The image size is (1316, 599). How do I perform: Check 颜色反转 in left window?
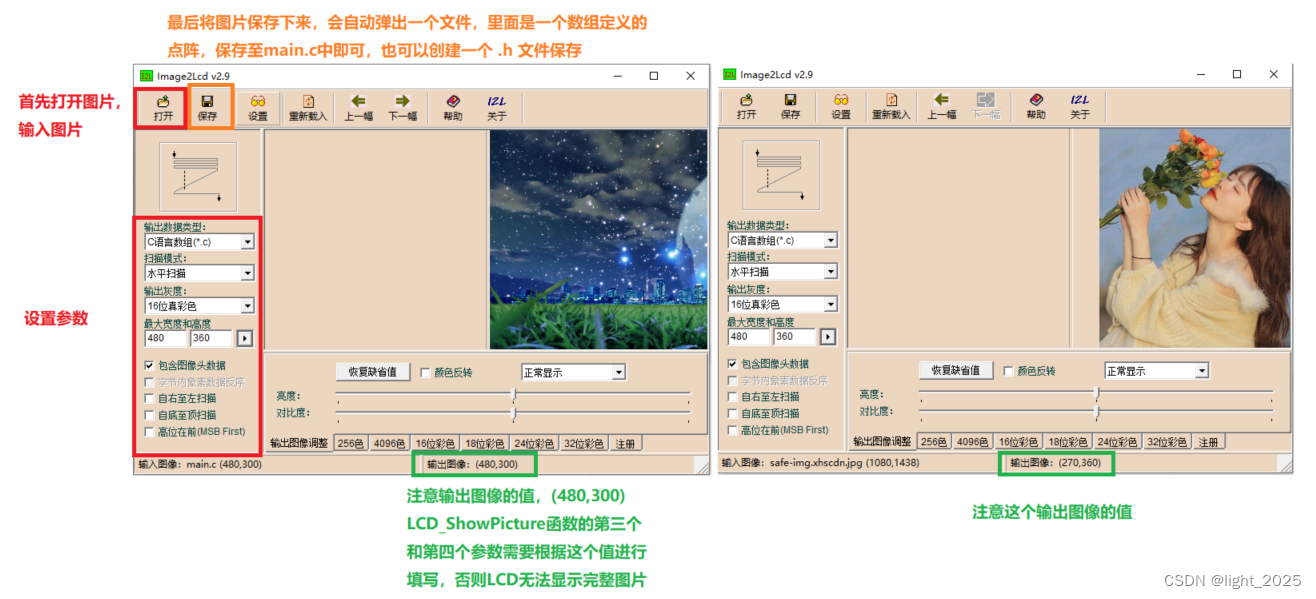pyautogui.click(x=425, y=372)
